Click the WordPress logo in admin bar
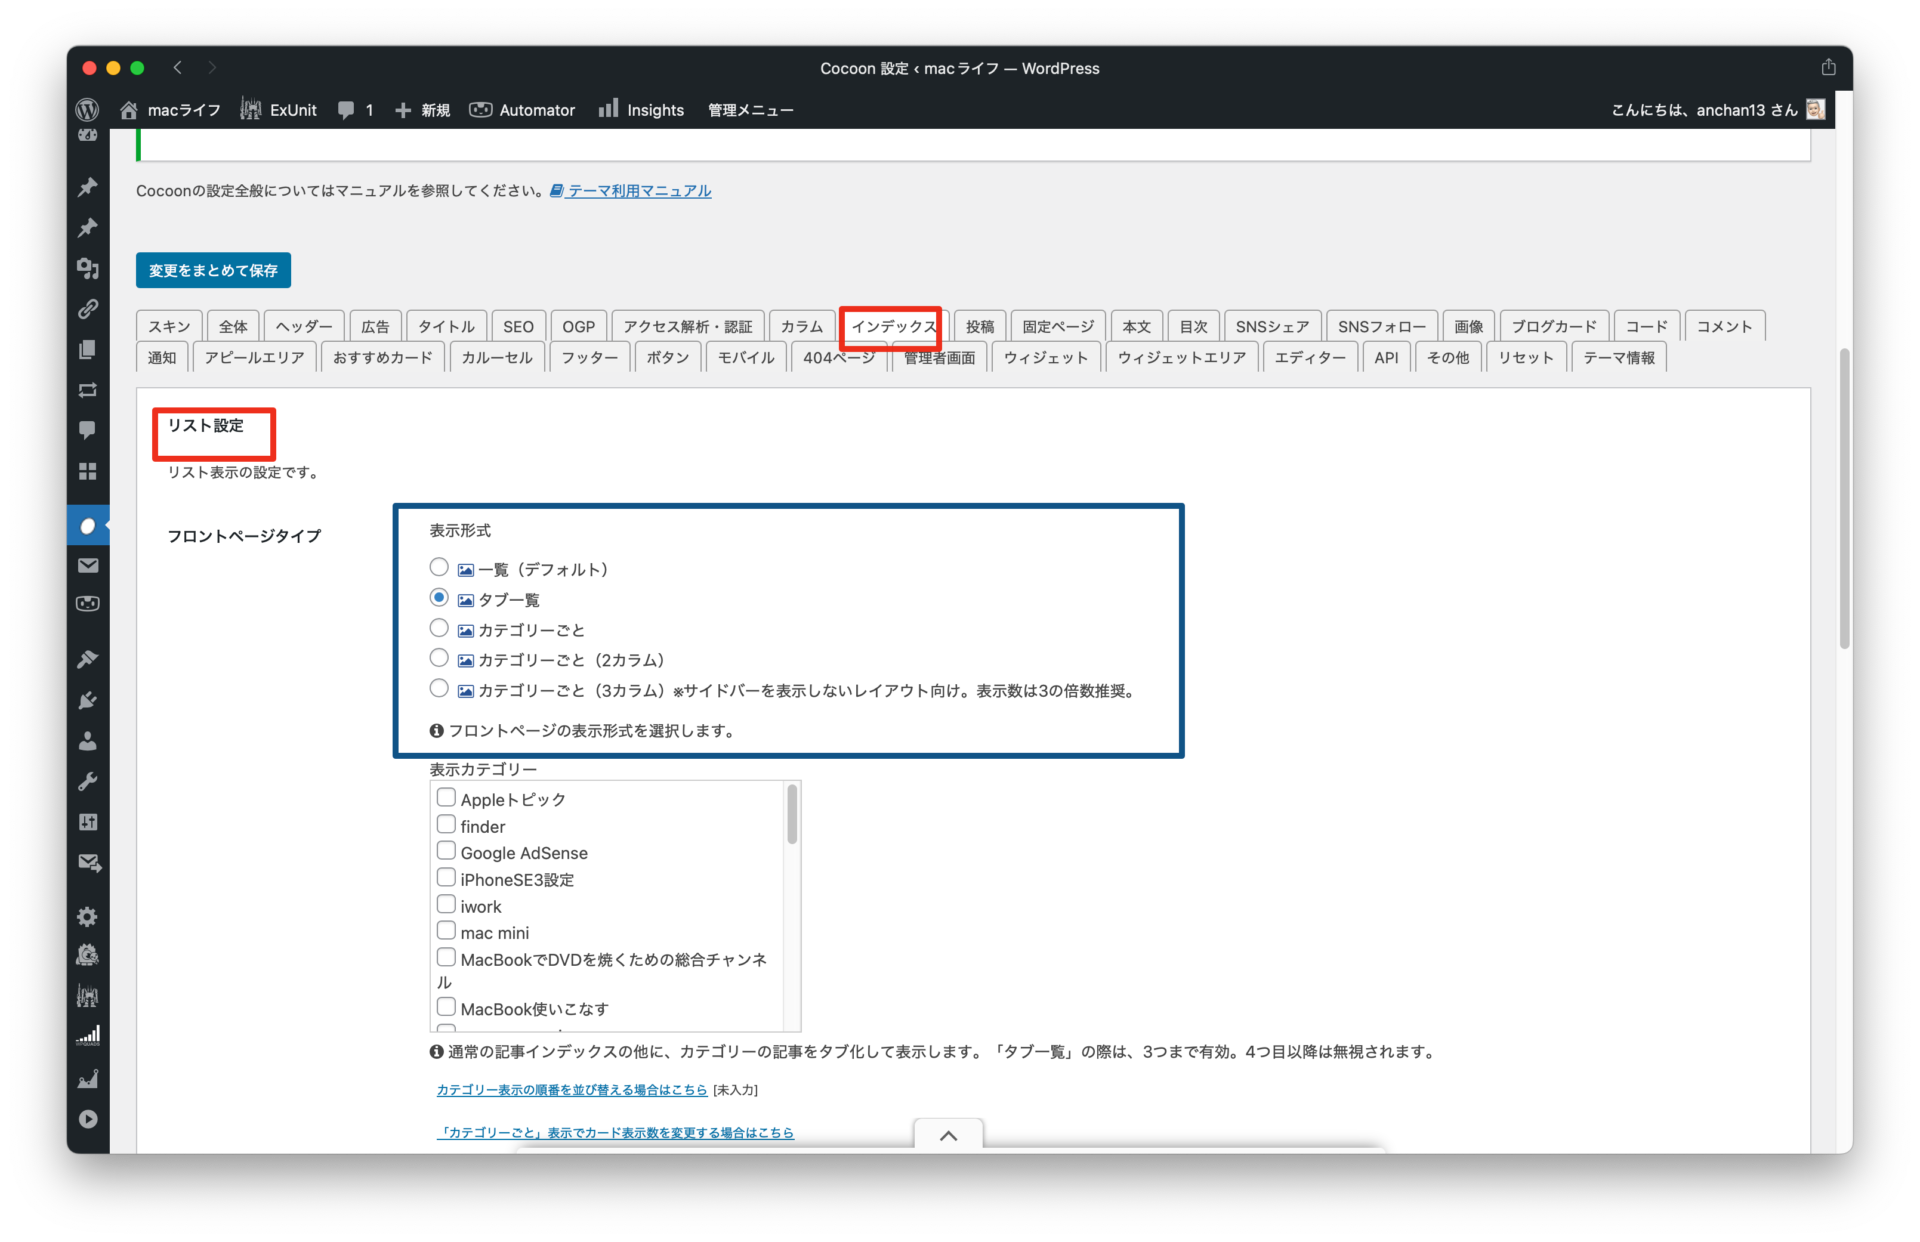Image resolution: width=1920 pixels, height=1242 pixels. point(87,110)
